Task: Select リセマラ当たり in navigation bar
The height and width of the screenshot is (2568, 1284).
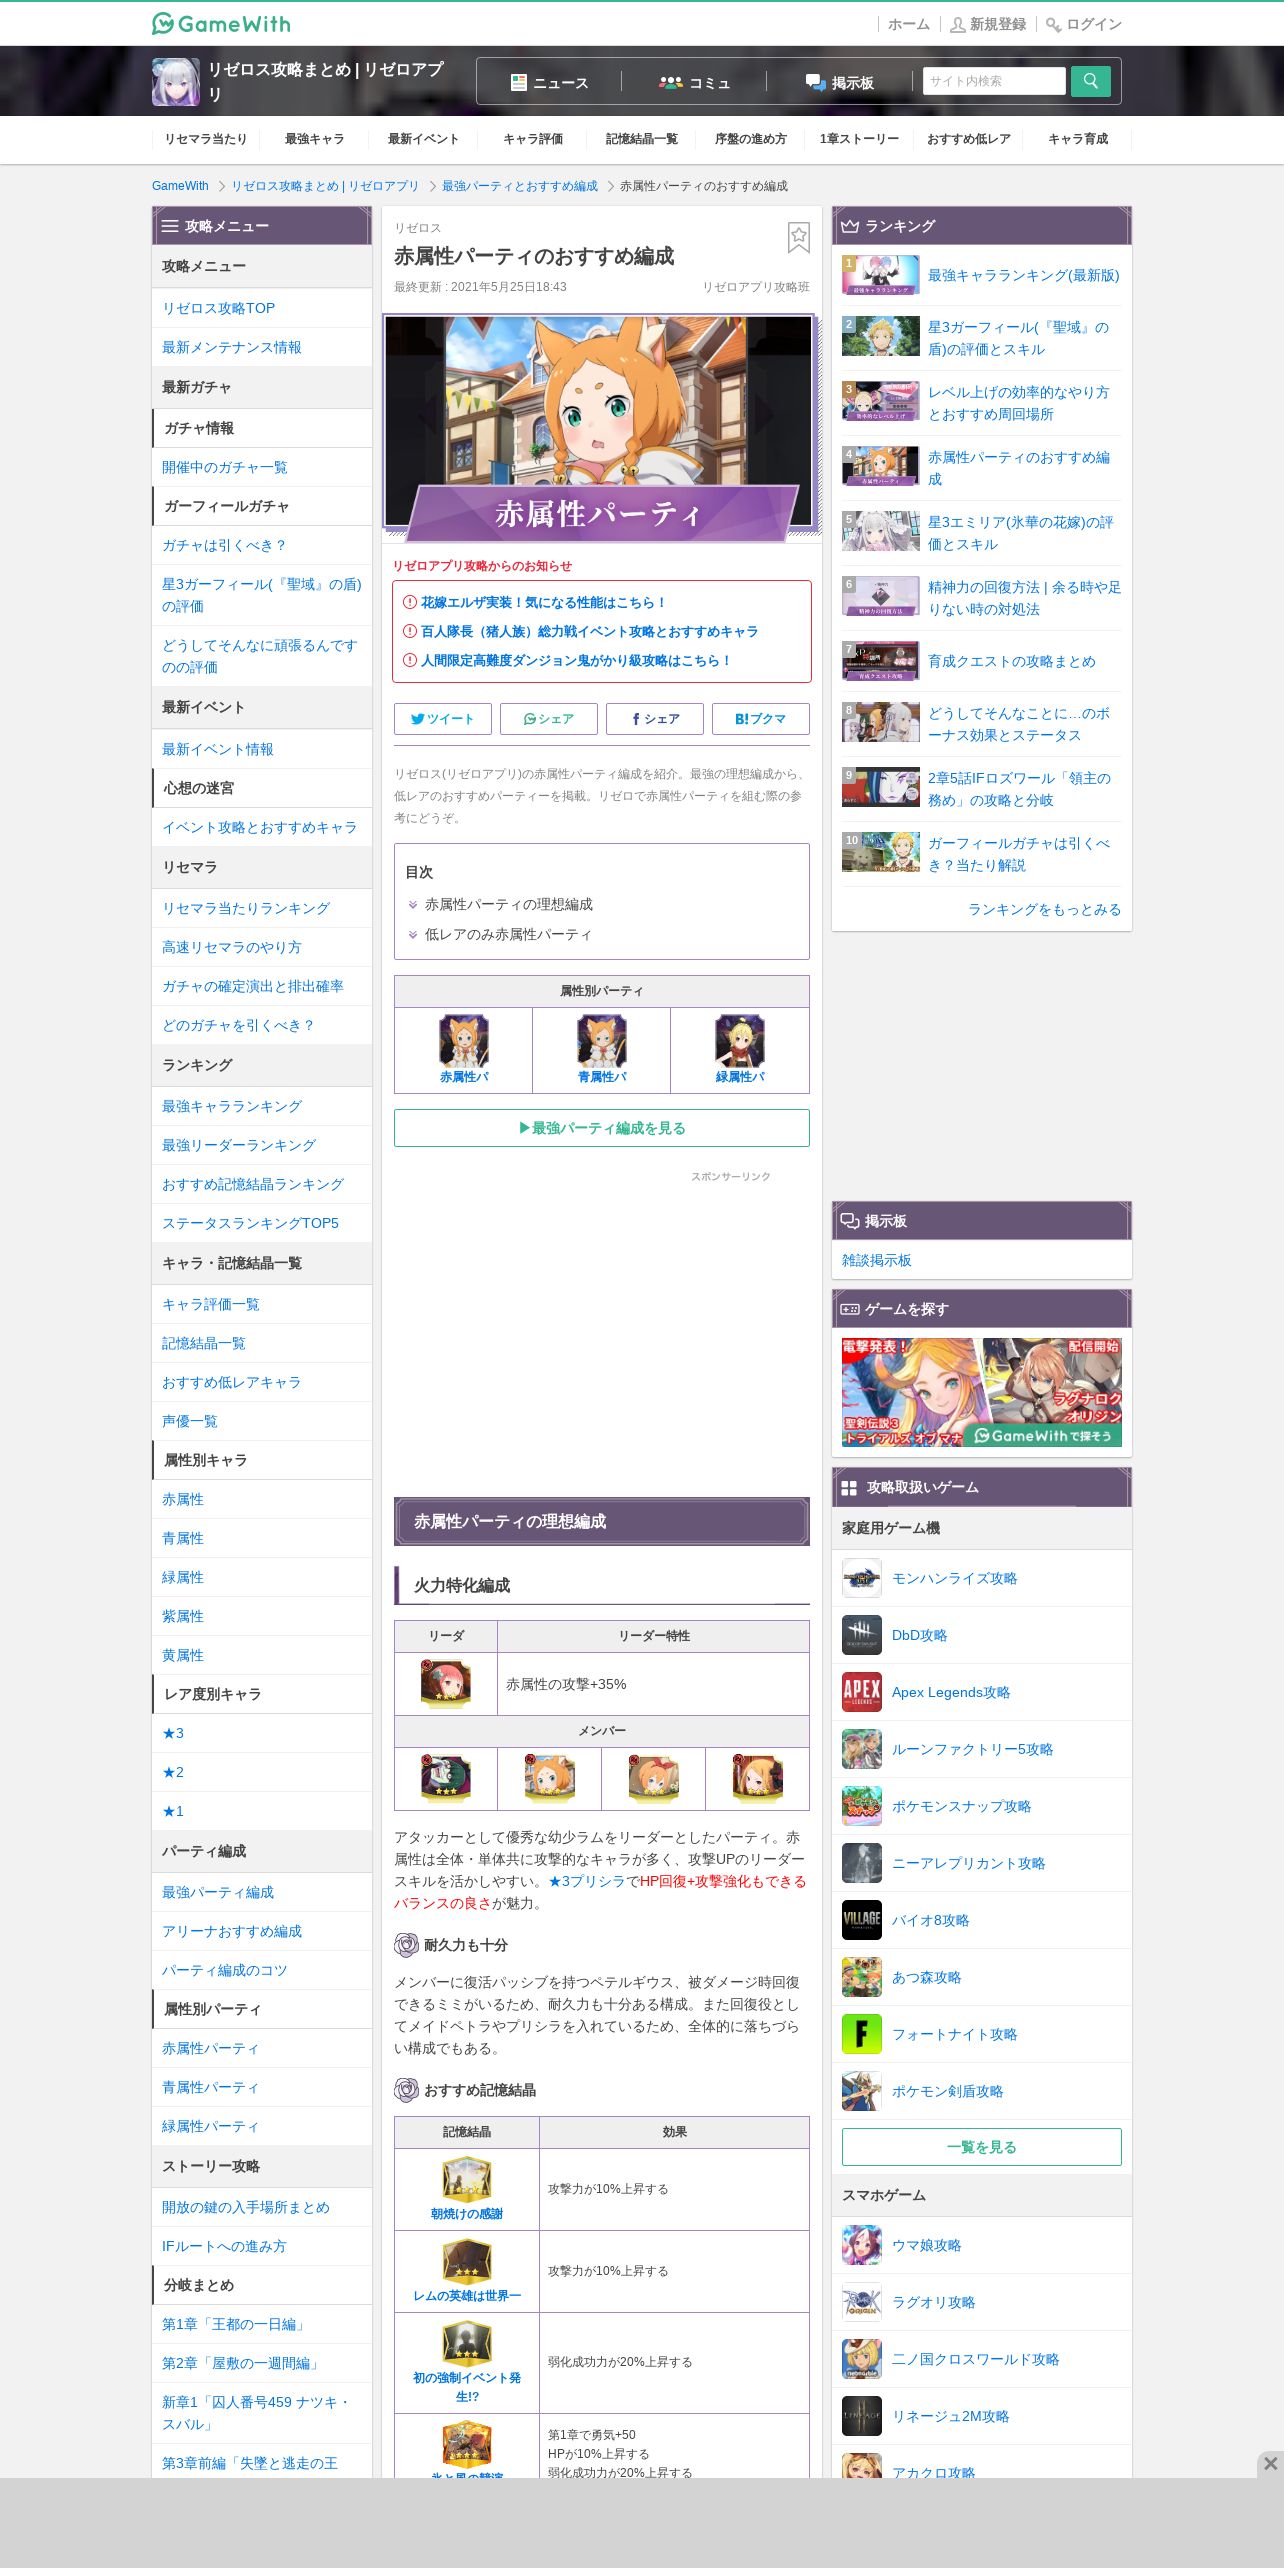Action: (x=205, y=139)
